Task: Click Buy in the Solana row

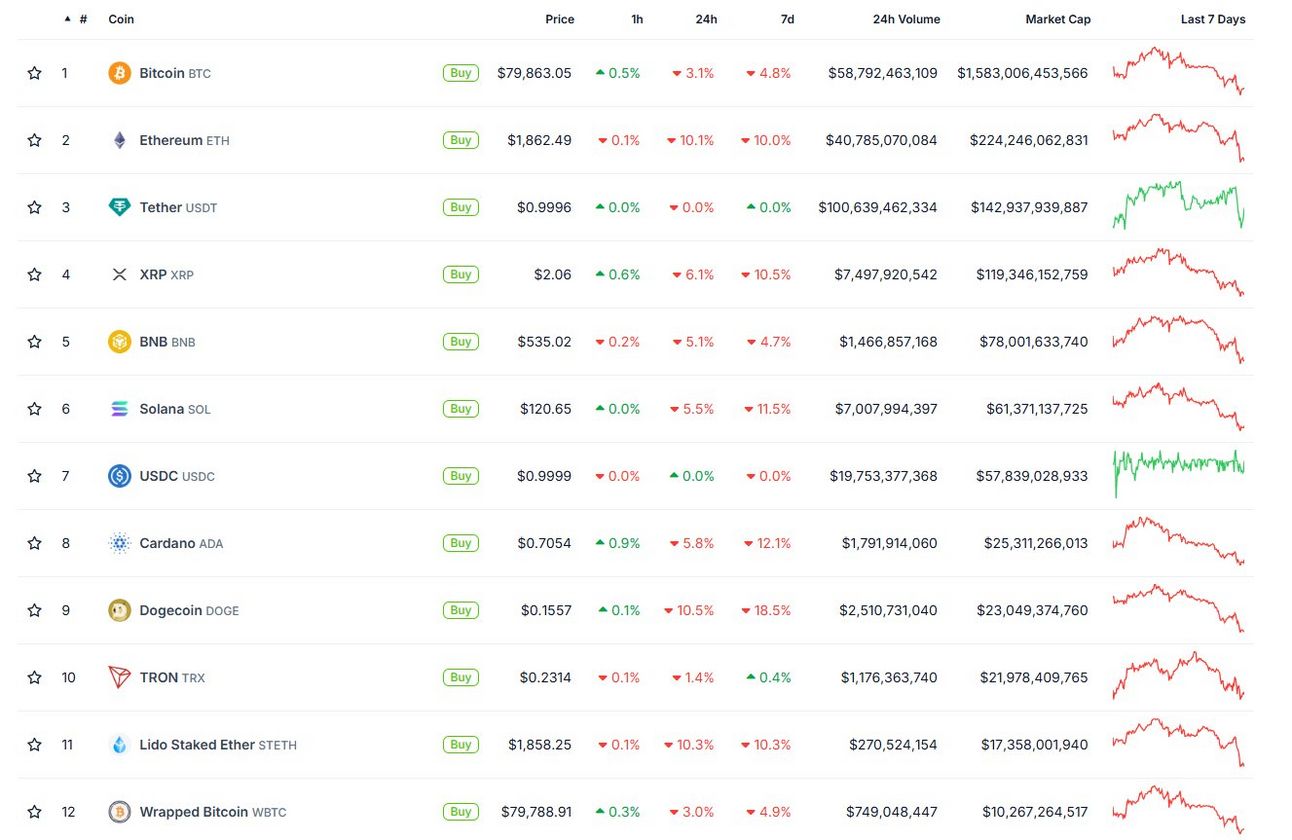Action: 461,409
